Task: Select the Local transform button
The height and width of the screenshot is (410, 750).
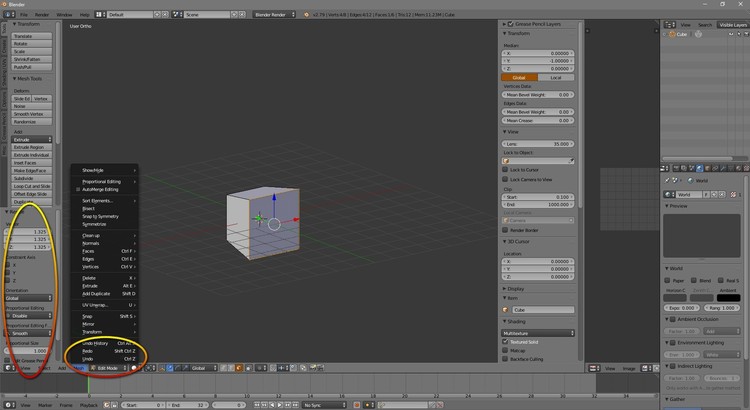Action: click(x=556, y=78)
